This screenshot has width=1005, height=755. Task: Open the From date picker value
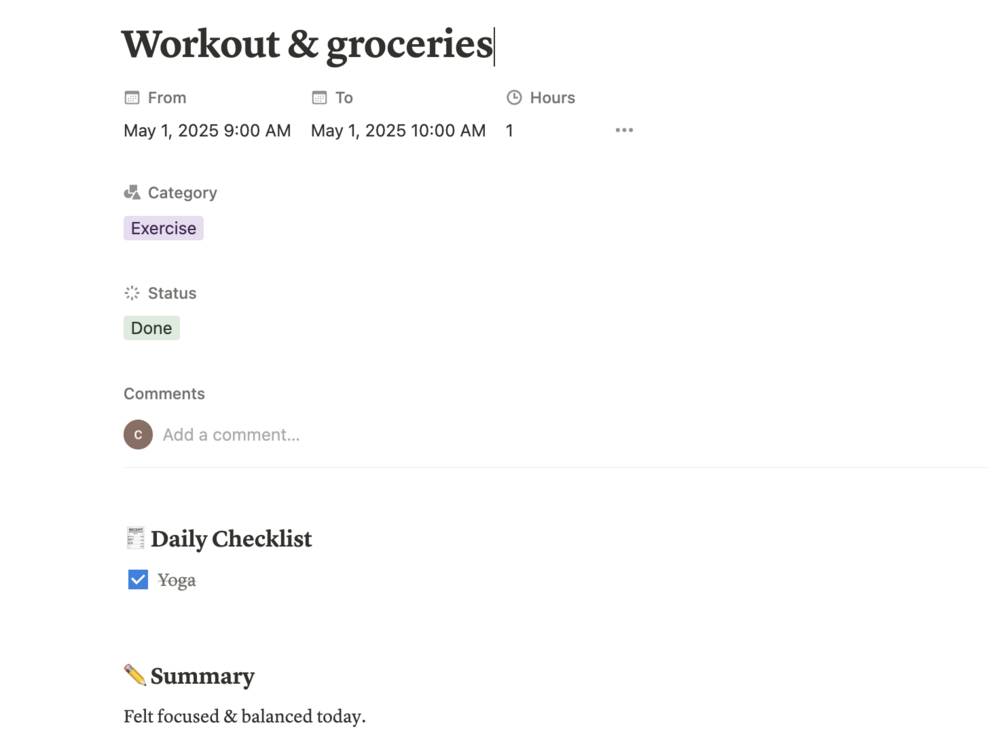207,131
